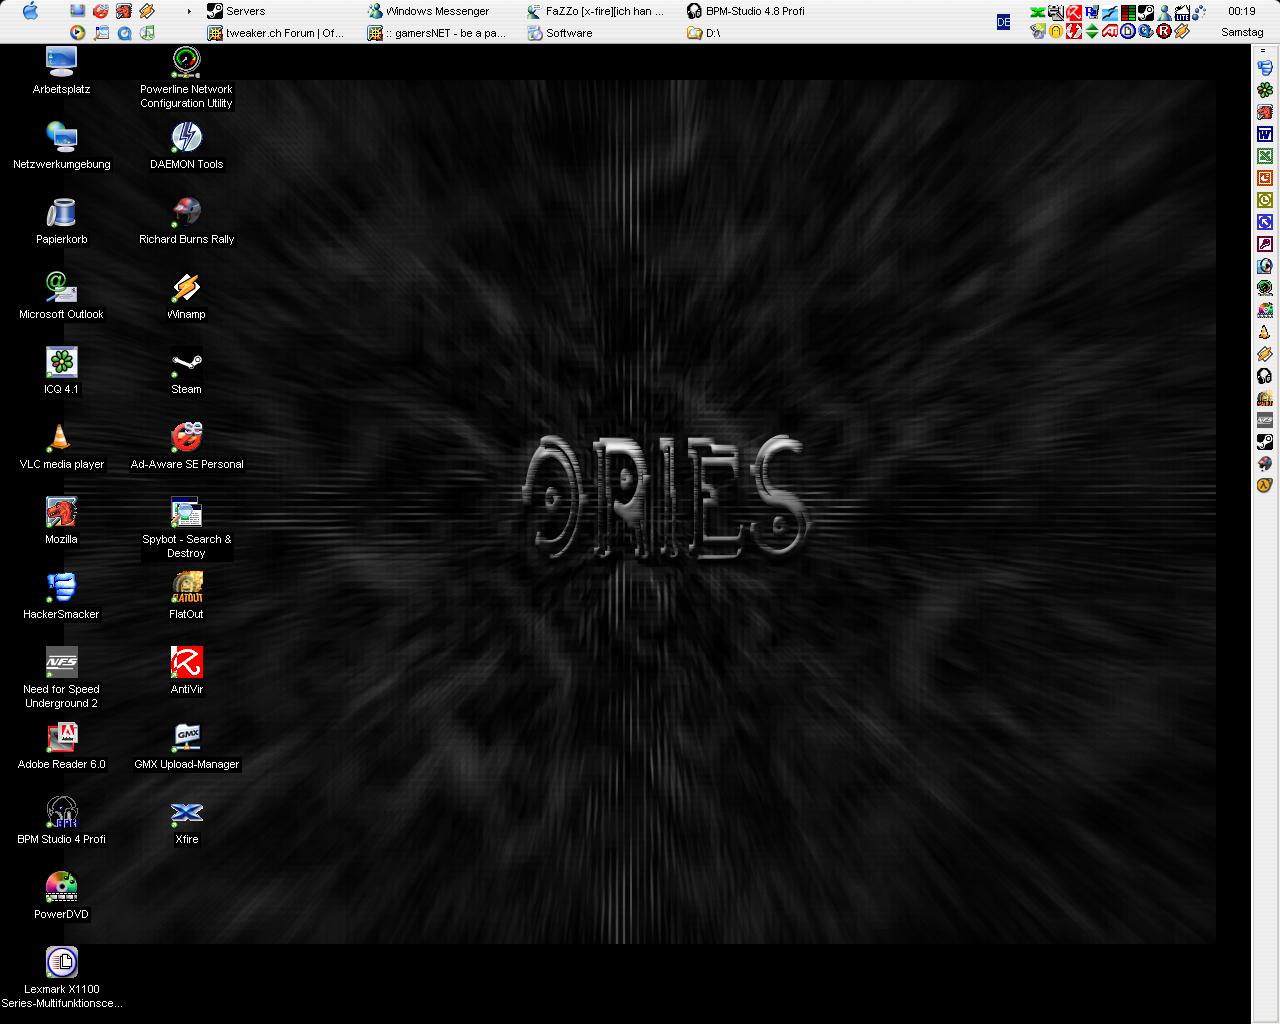Screen dimensions: 1280x1024
Task: Launch Microsoft Word from the right sidebar
Action: click(x=1265, y=134)
